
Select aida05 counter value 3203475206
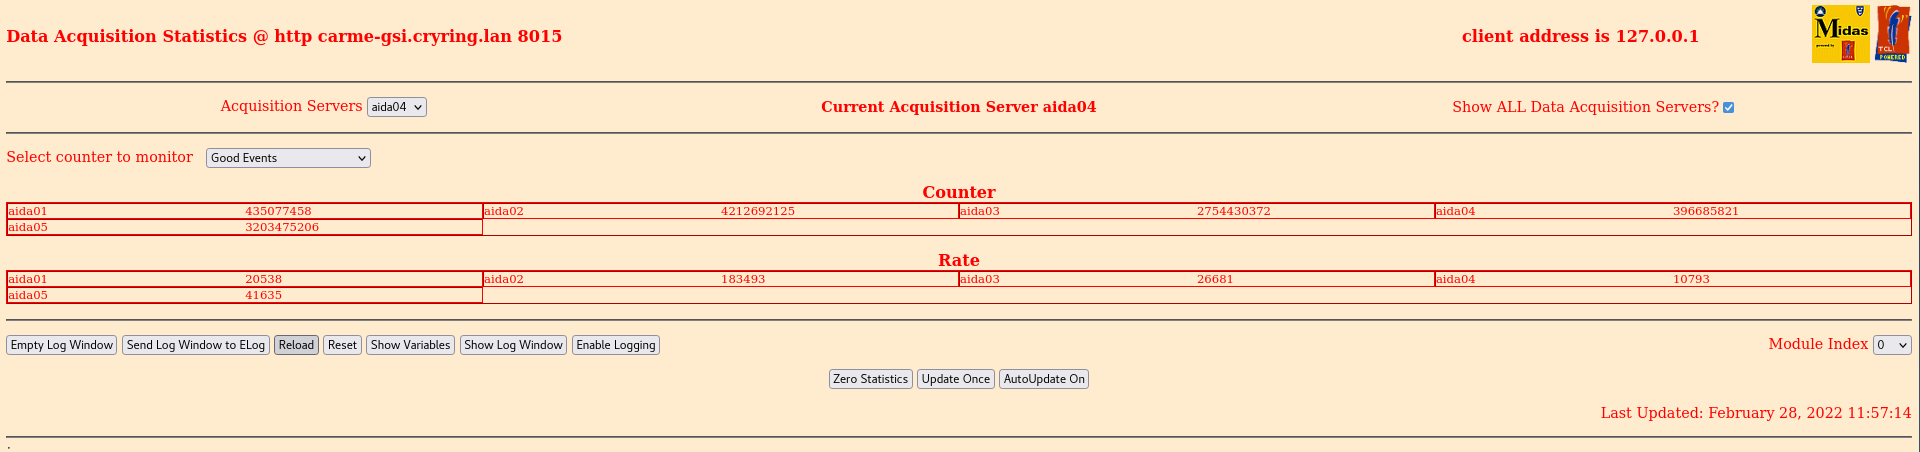(282, 227)
